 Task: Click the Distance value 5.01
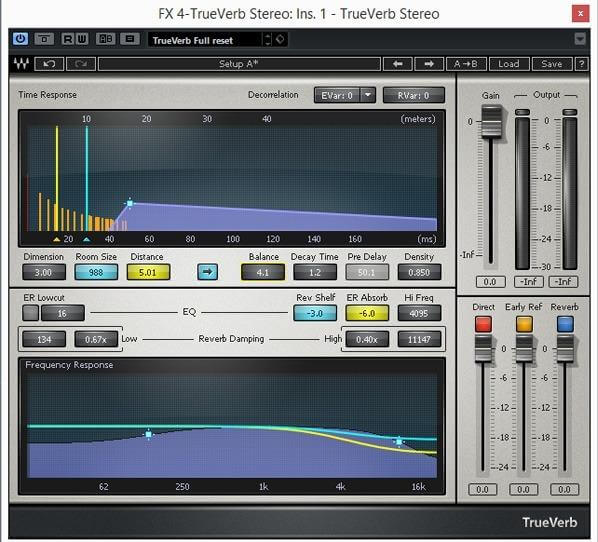[x=148, y=272]
